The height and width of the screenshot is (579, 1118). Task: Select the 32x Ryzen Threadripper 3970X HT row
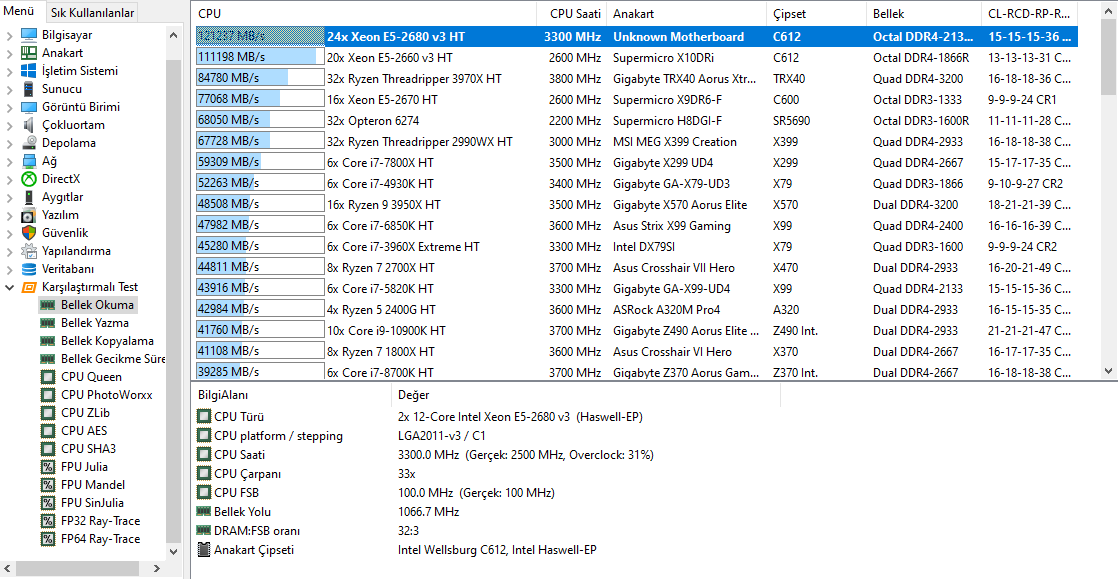(x=637, y=78)
